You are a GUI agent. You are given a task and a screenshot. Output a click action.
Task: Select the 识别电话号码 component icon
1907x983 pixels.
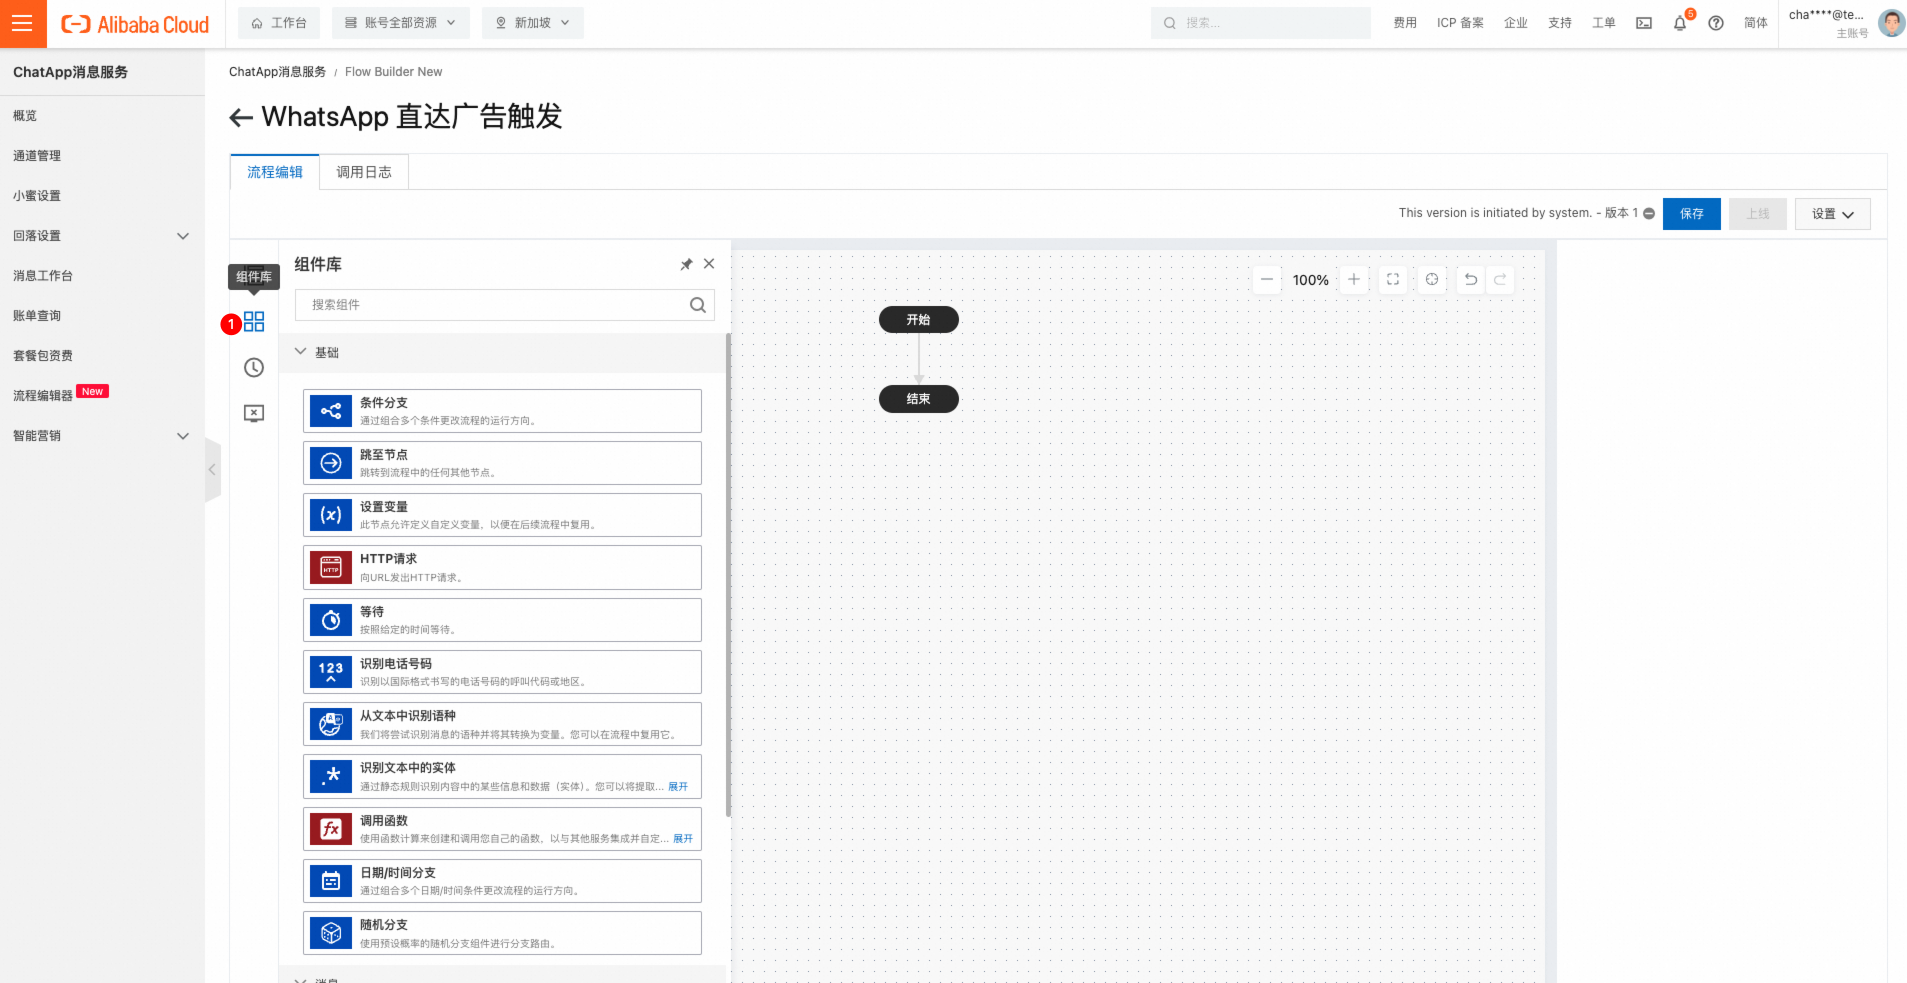point(331,672)
